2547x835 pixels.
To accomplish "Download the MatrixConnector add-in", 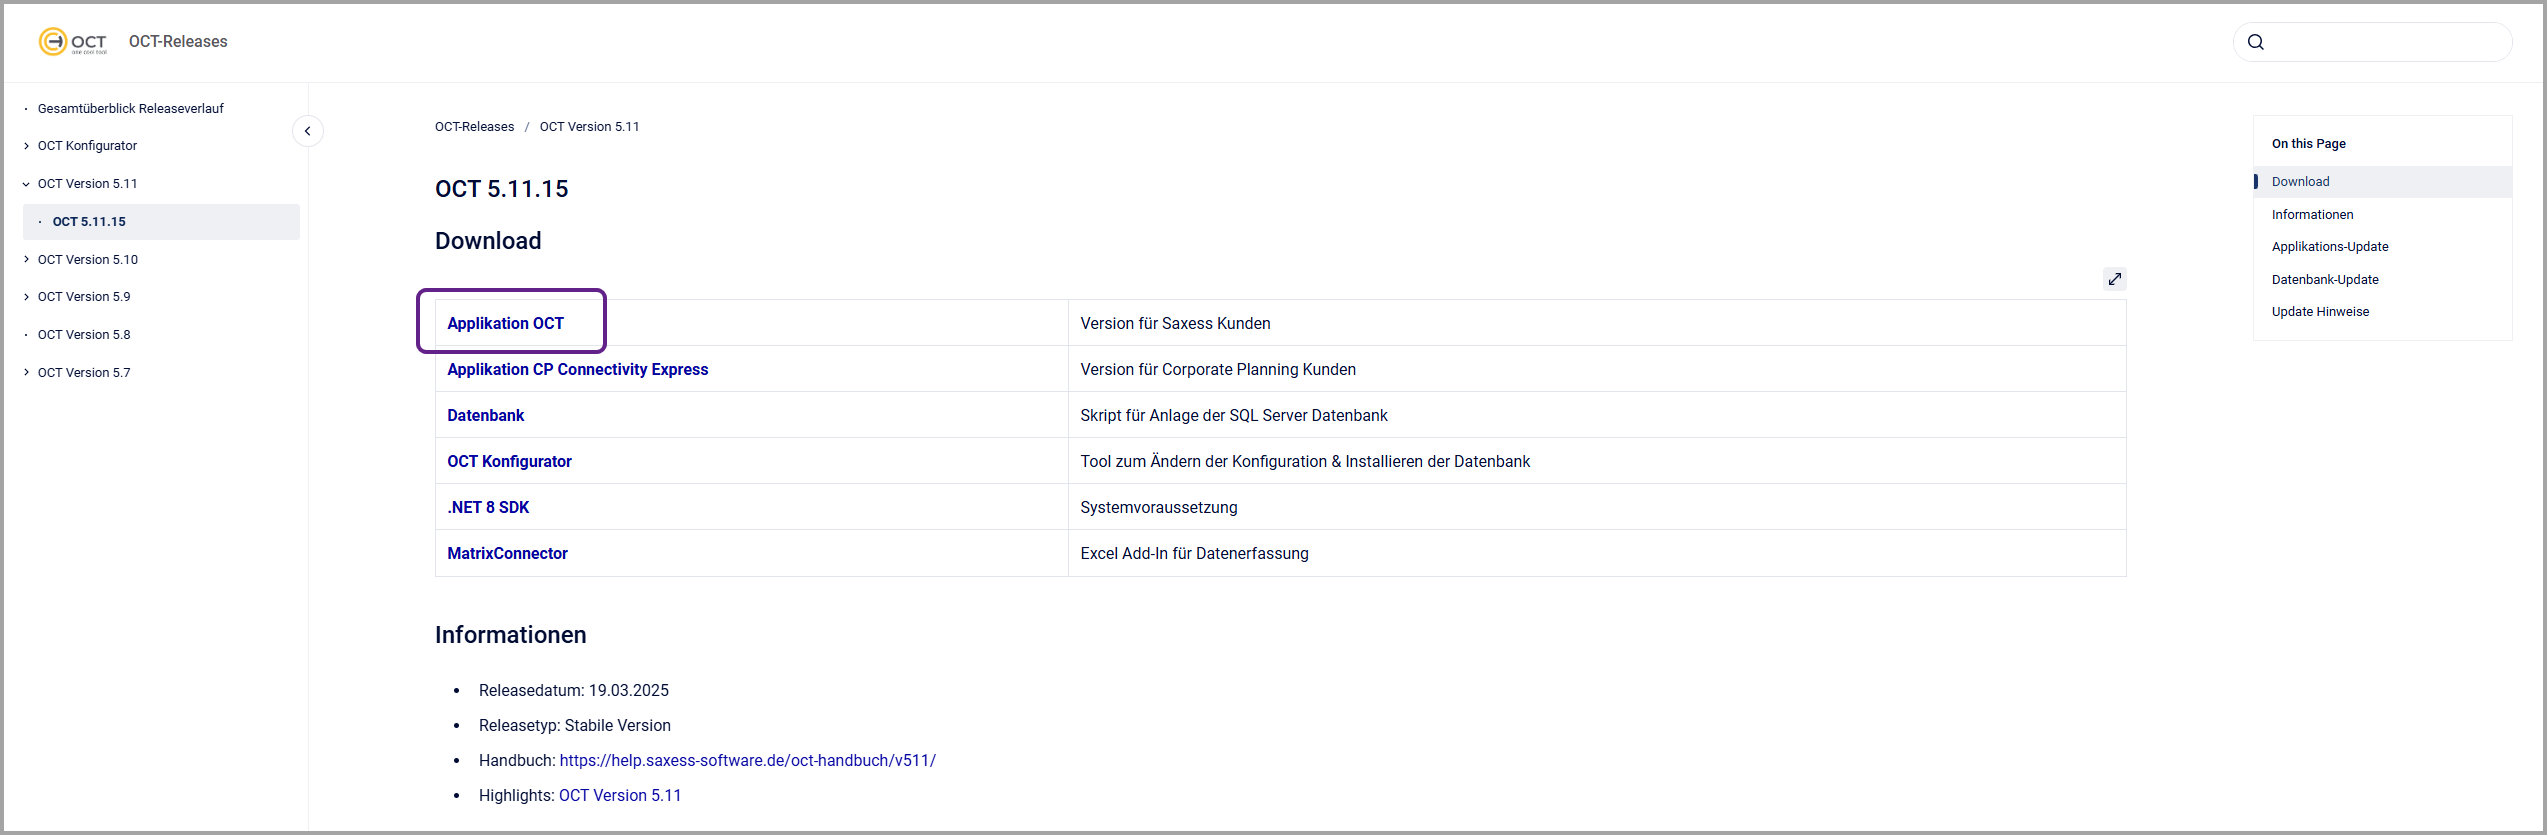I will (x=507, y=553).
